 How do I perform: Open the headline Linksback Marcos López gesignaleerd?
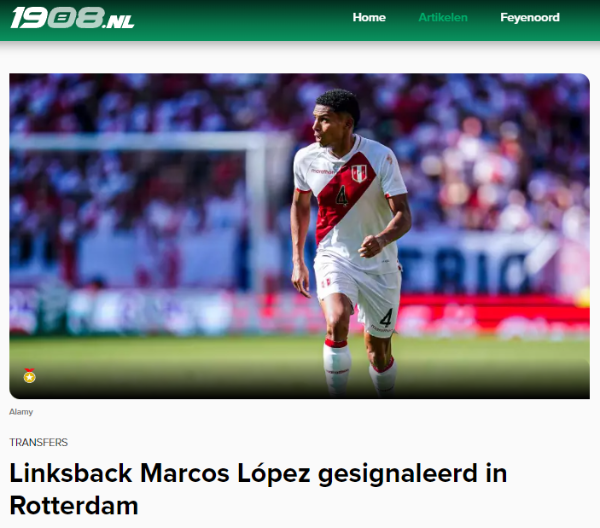[x=258, y=489]
